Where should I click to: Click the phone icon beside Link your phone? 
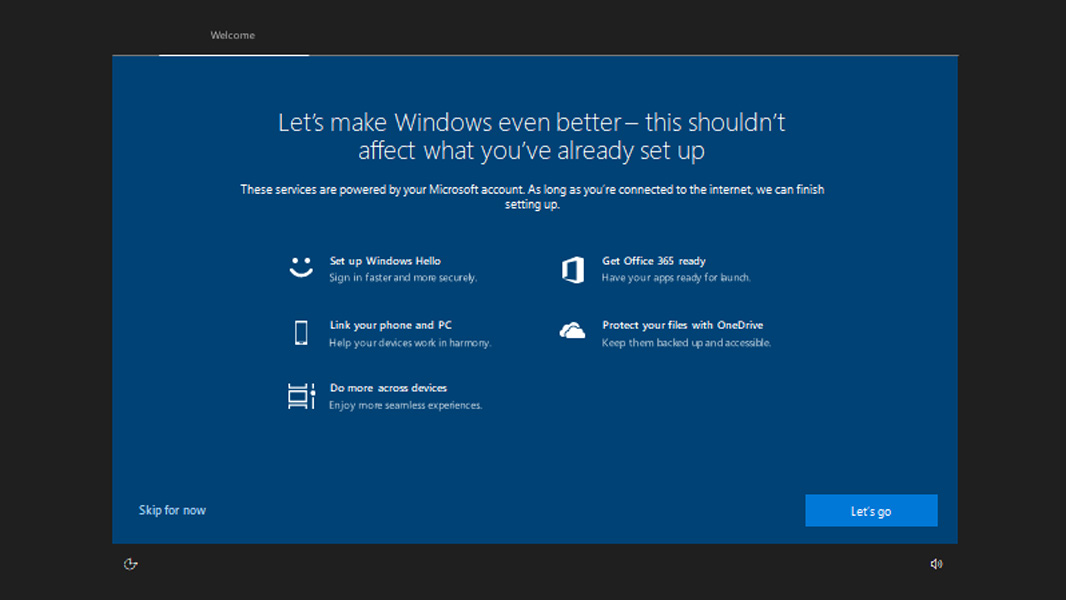point(301,333)
